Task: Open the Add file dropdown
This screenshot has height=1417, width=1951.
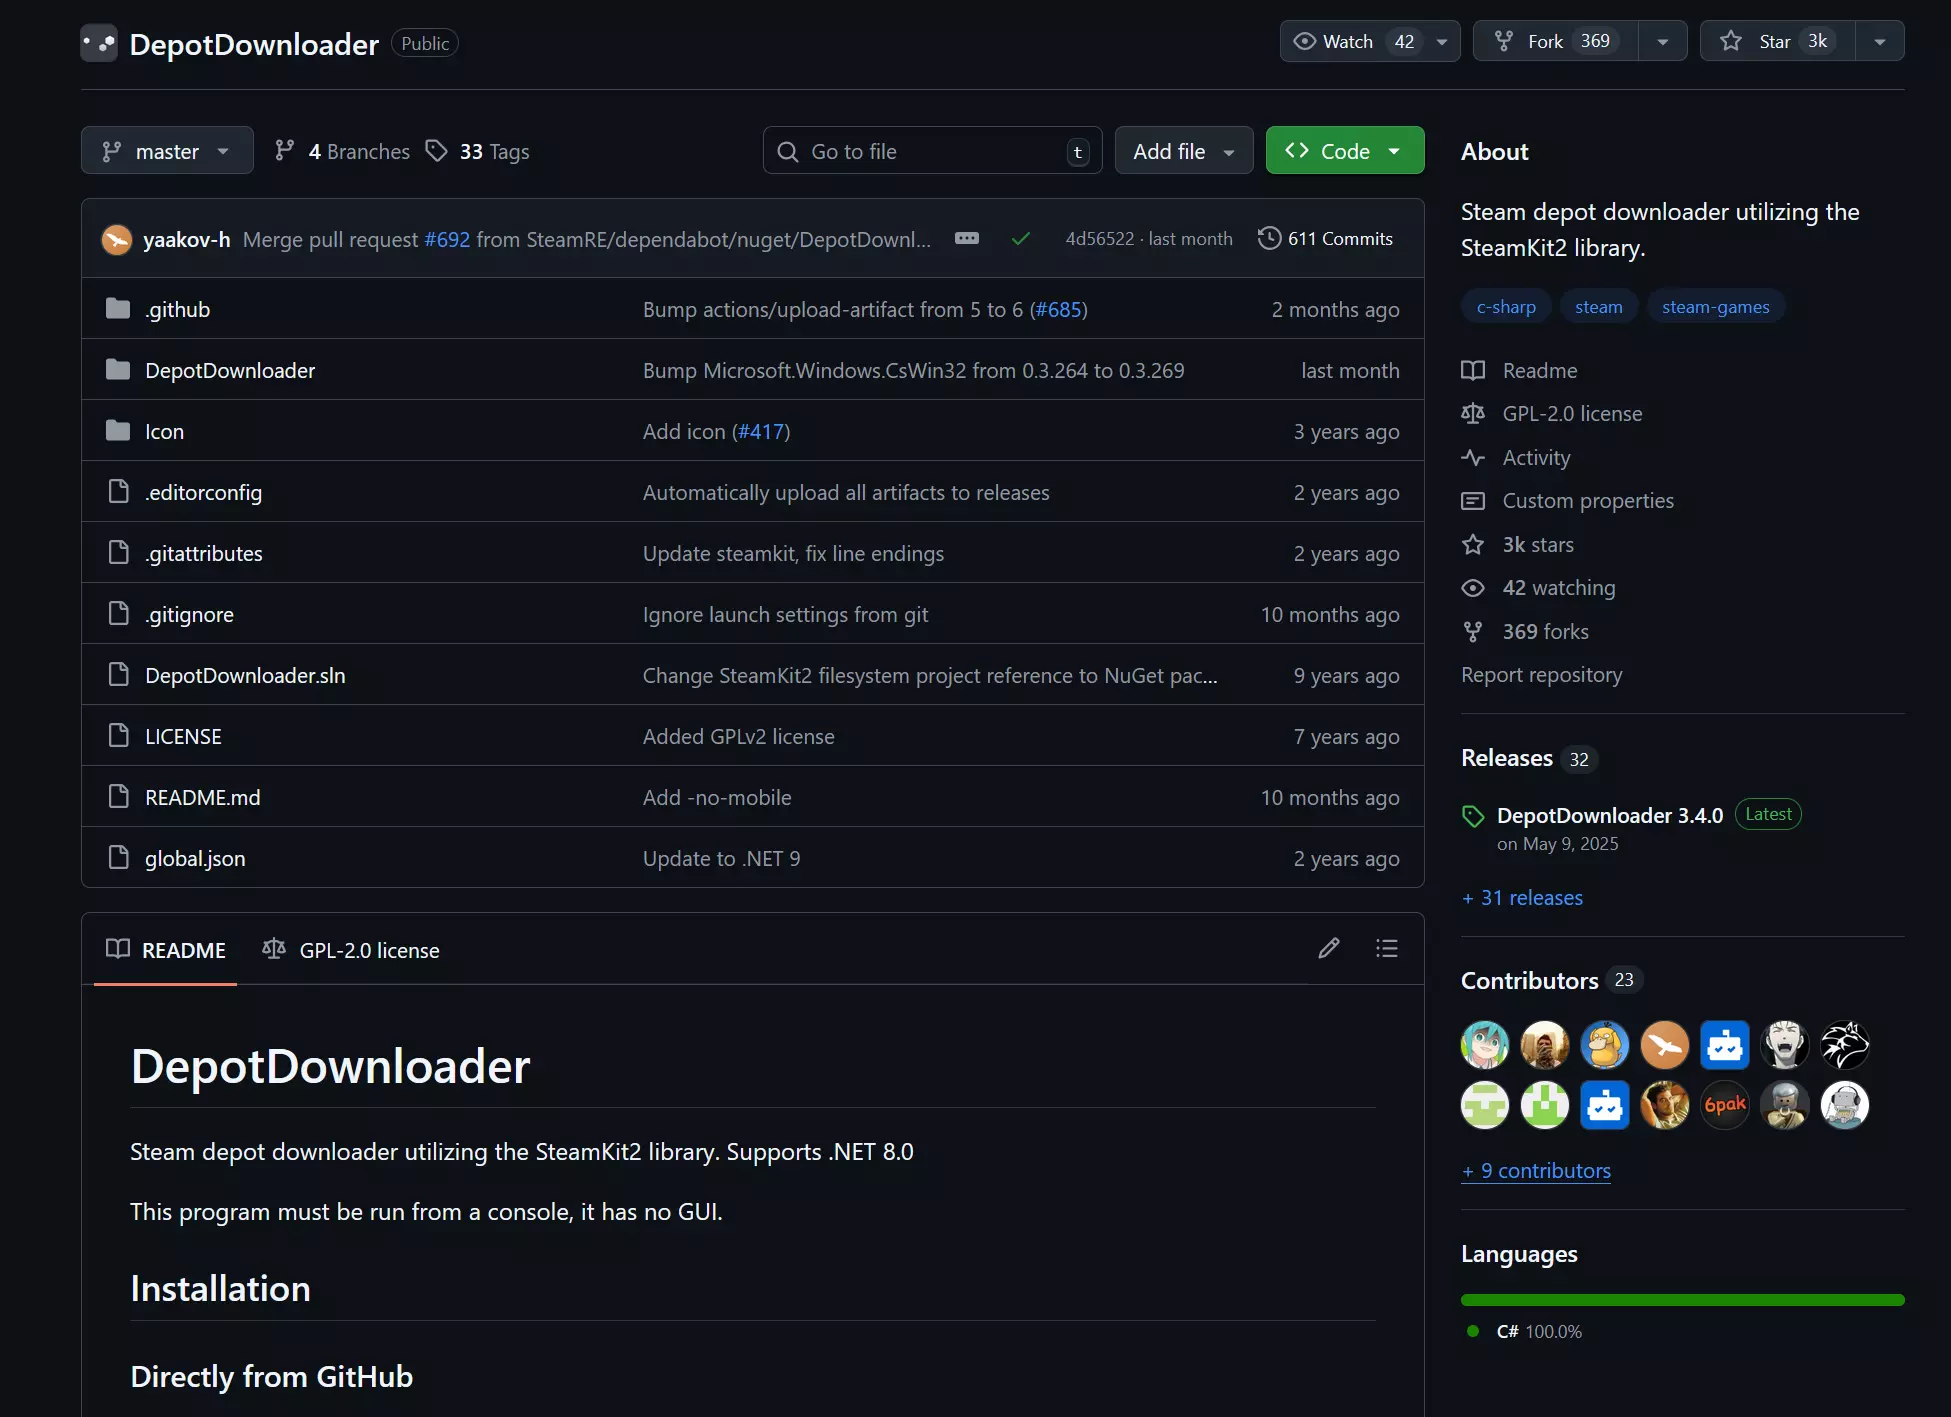Action: [x=1183, y=151]
